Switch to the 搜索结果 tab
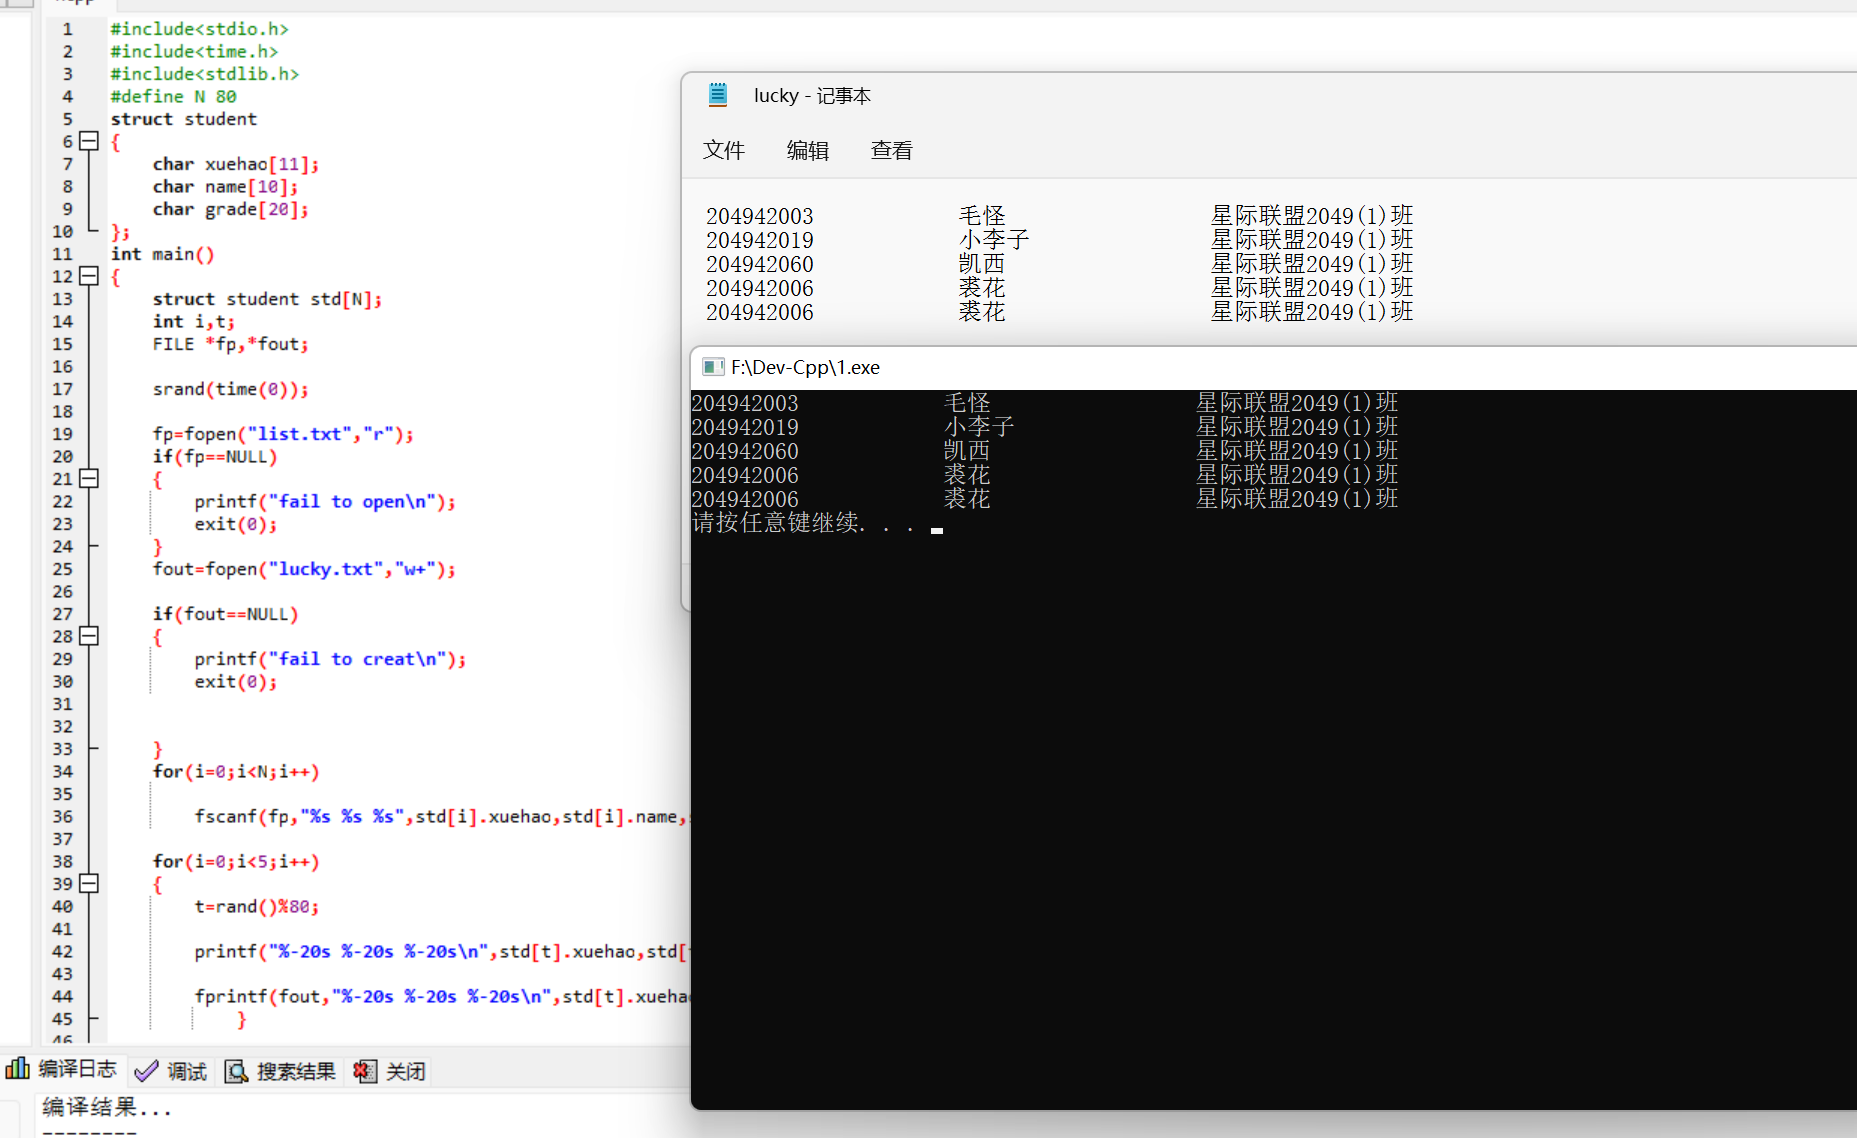Viewport: 1857px width, 1138px height. pyautogui.click(x=282, y=1071)
